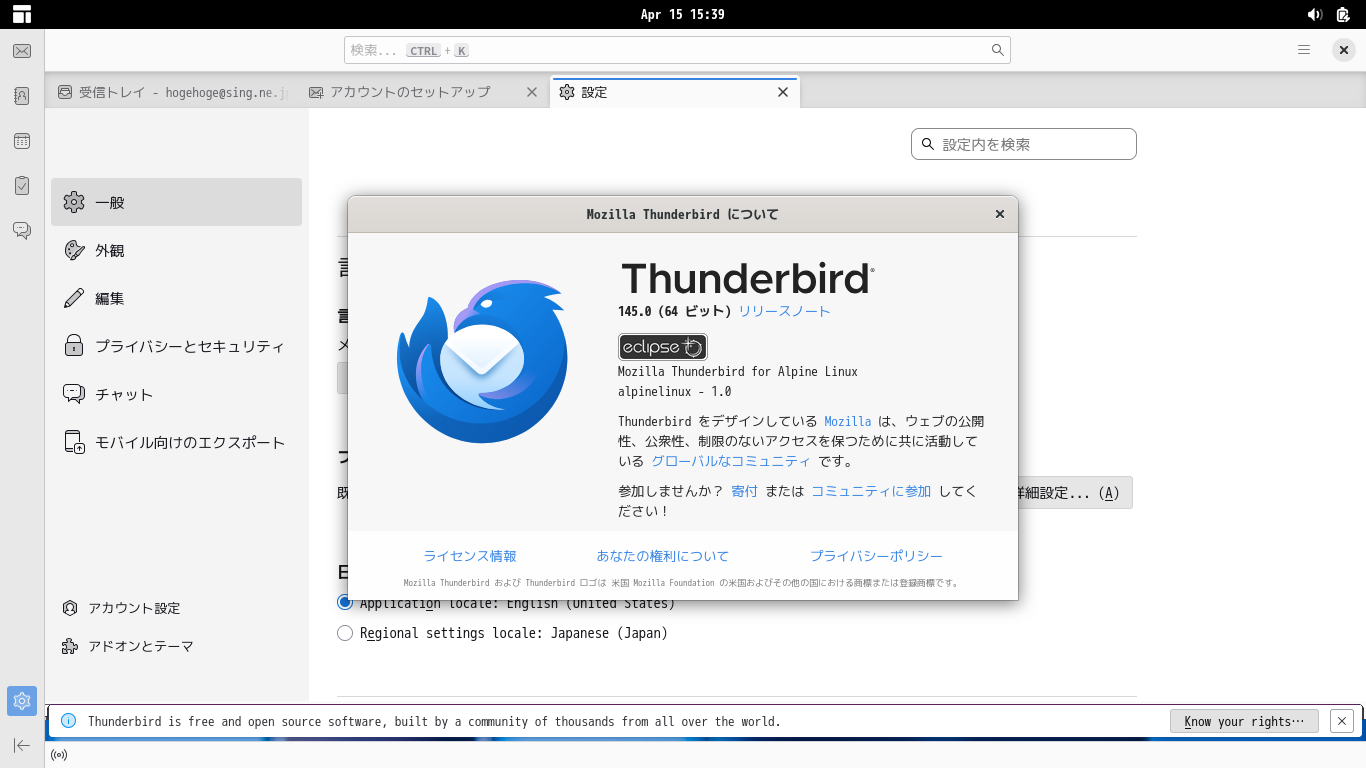Select the Application locale radio button

(345, 602)
